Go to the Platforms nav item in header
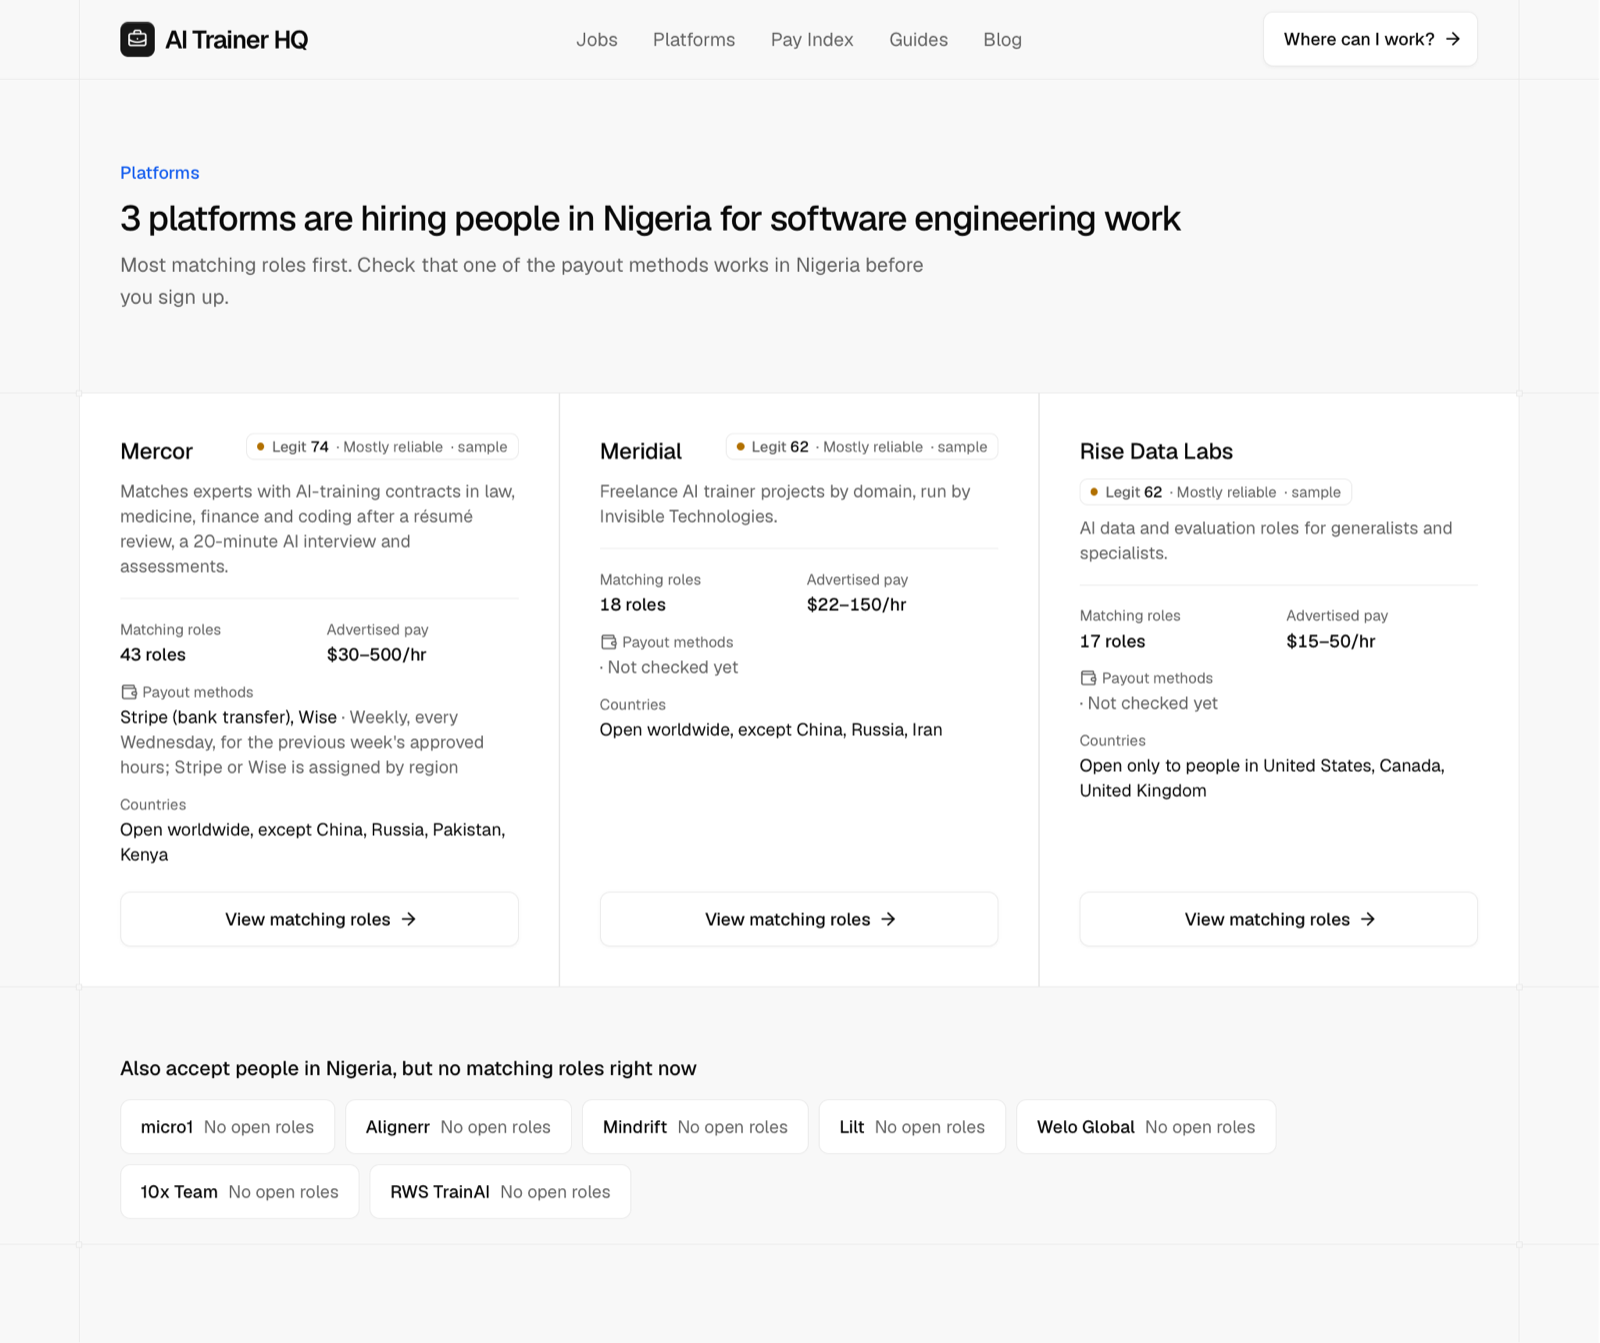This screenshot has height=1343, width=1600. tap(694, 39)
